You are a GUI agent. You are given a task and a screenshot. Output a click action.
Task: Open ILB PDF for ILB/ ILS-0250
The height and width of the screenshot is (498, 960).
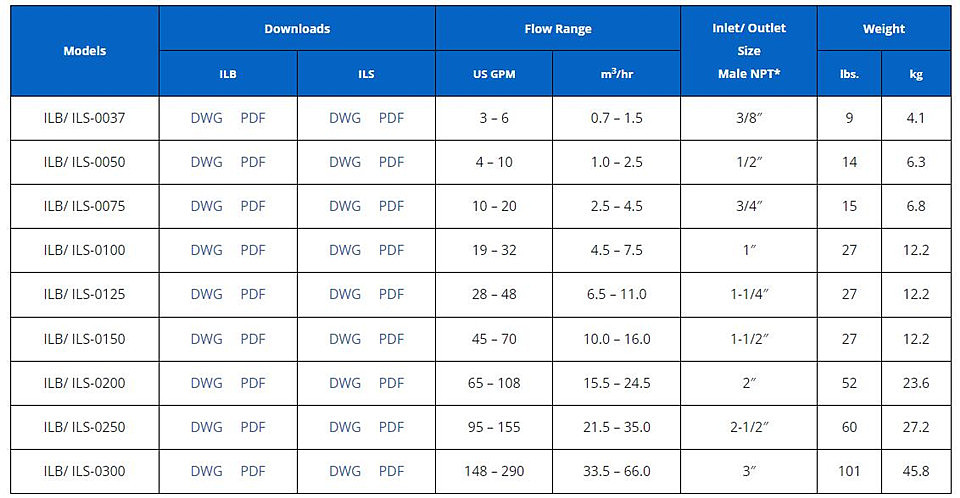point(253,427)
